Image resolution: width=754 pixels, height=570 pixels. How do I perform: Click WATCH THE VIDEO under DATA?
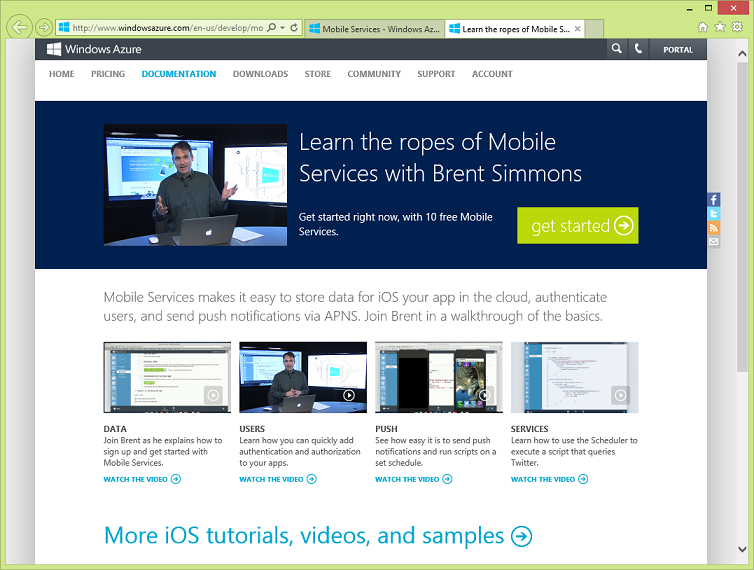pyautogui.click(x=142, y=479)
